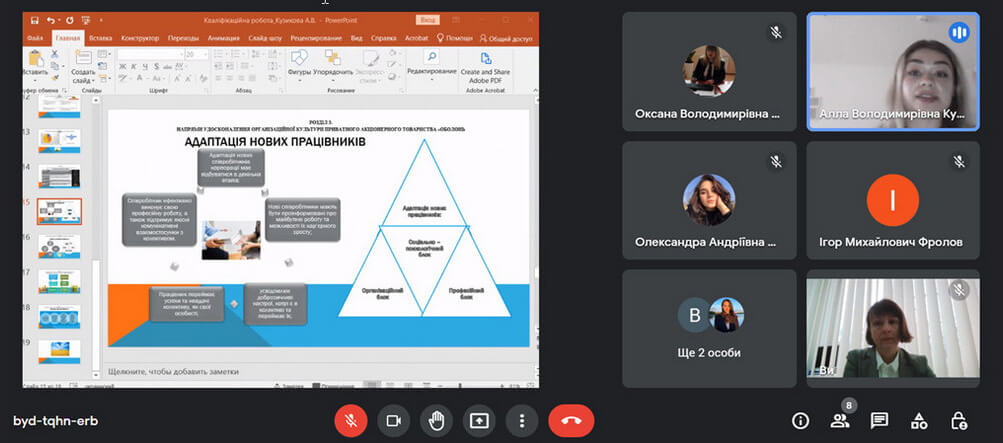Switch to the Анимация ribbon tab
Image resolution: width=1003 pixels, height=443 pixels.
pos(224,38)
